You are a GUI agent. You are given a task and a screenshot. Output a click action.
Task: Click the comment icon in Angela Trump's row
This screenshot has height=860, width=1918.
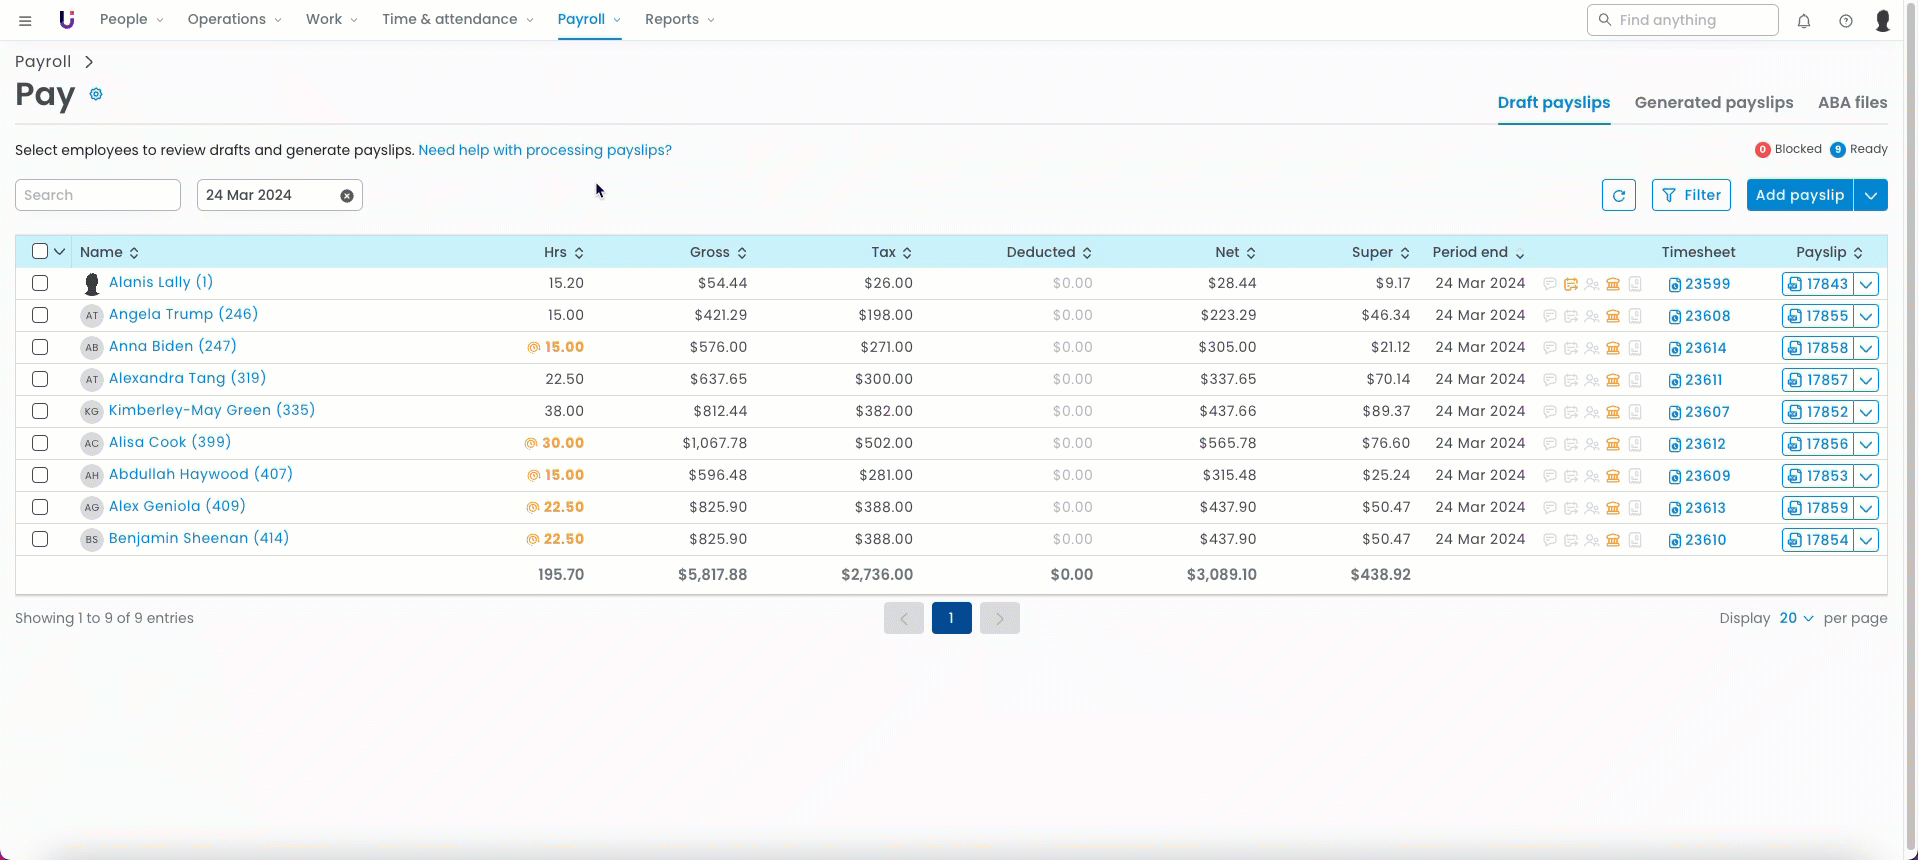click(x=1549, y=316)
